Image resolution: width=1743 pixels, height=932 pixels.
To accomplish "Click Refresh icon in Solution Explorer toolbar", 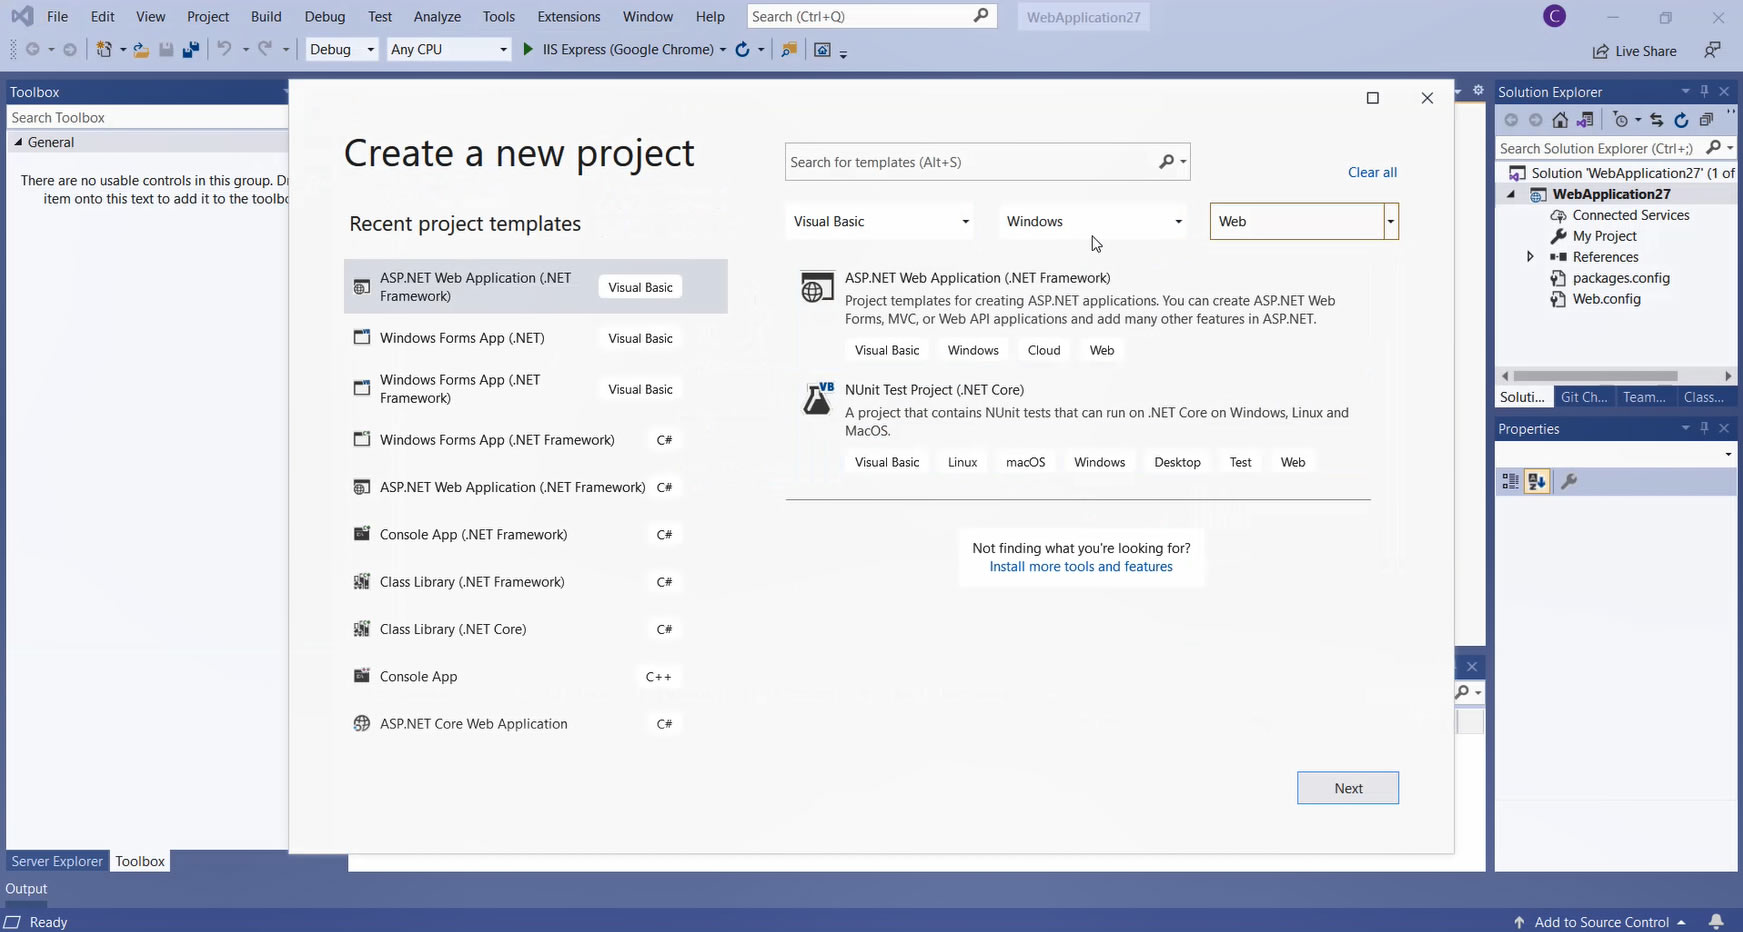I will click(1681, 120).
